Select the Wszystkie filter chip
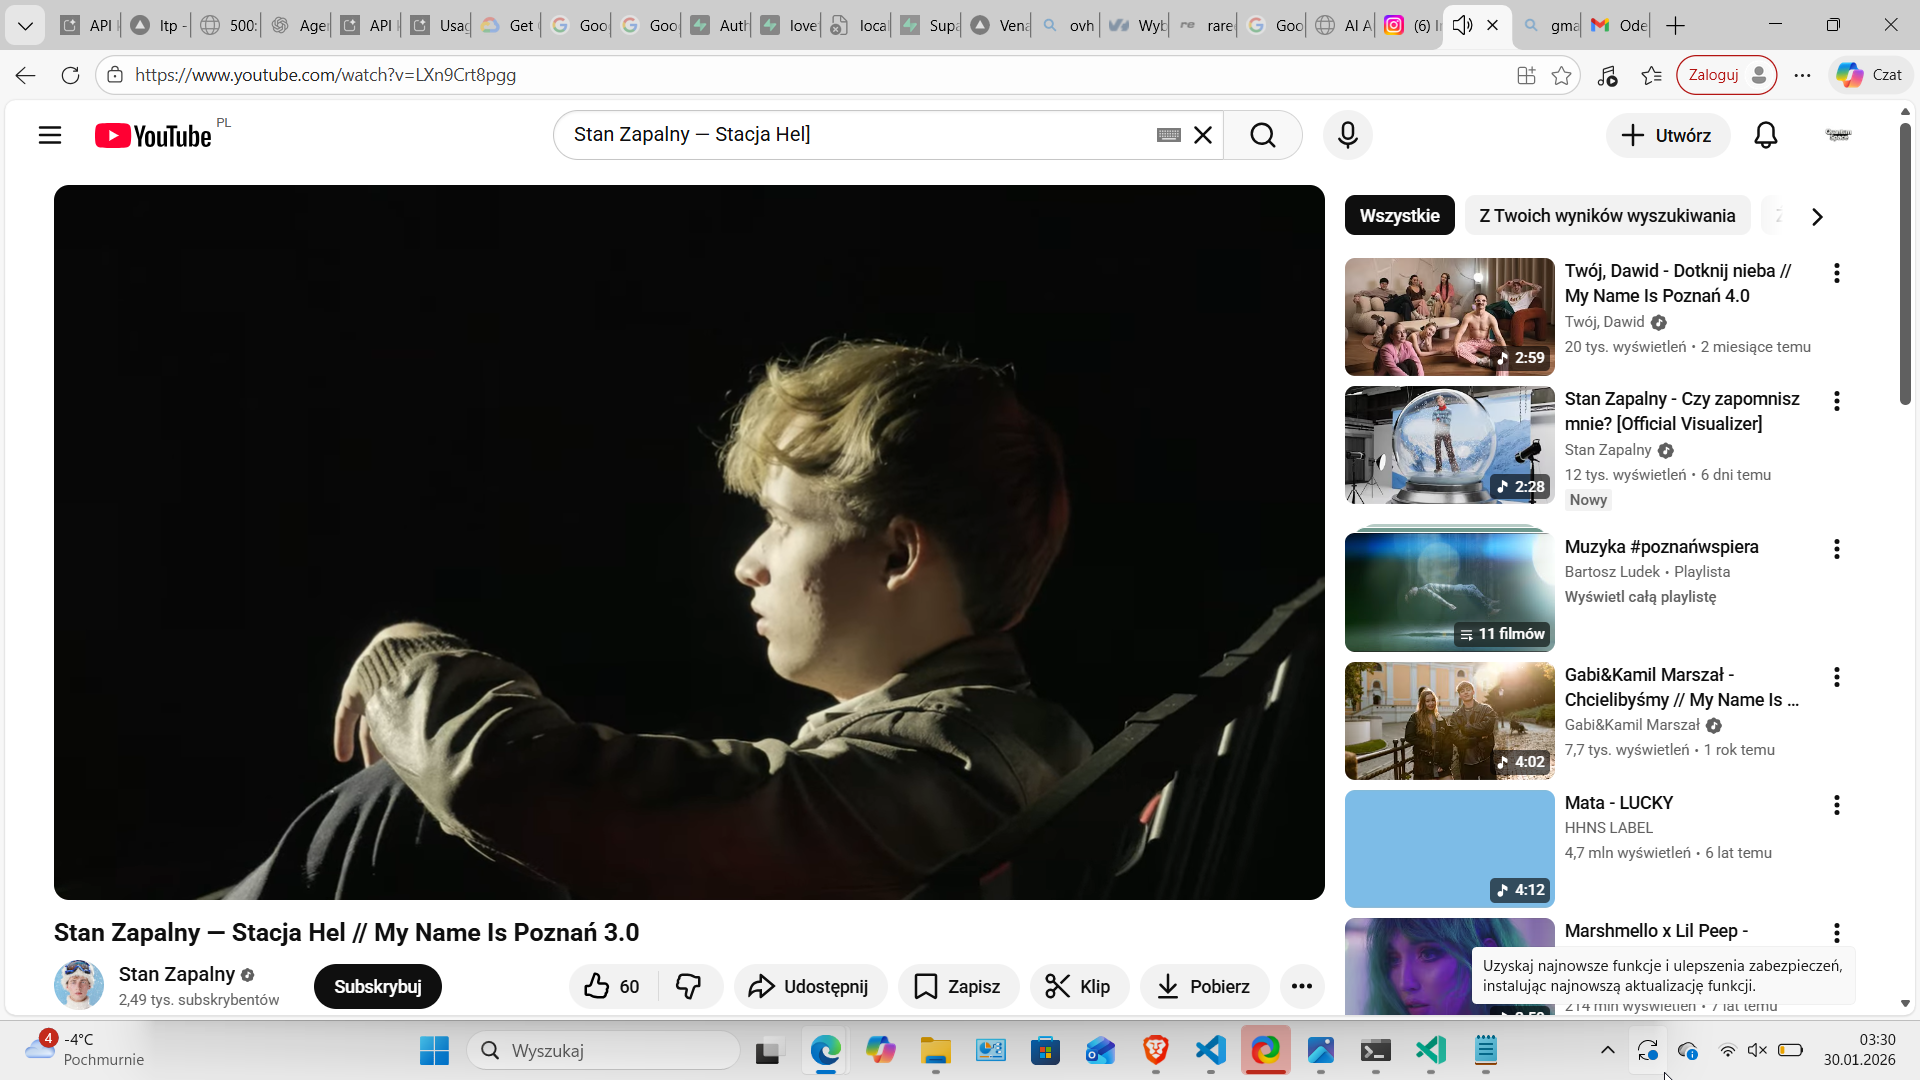 point(1399,216)
